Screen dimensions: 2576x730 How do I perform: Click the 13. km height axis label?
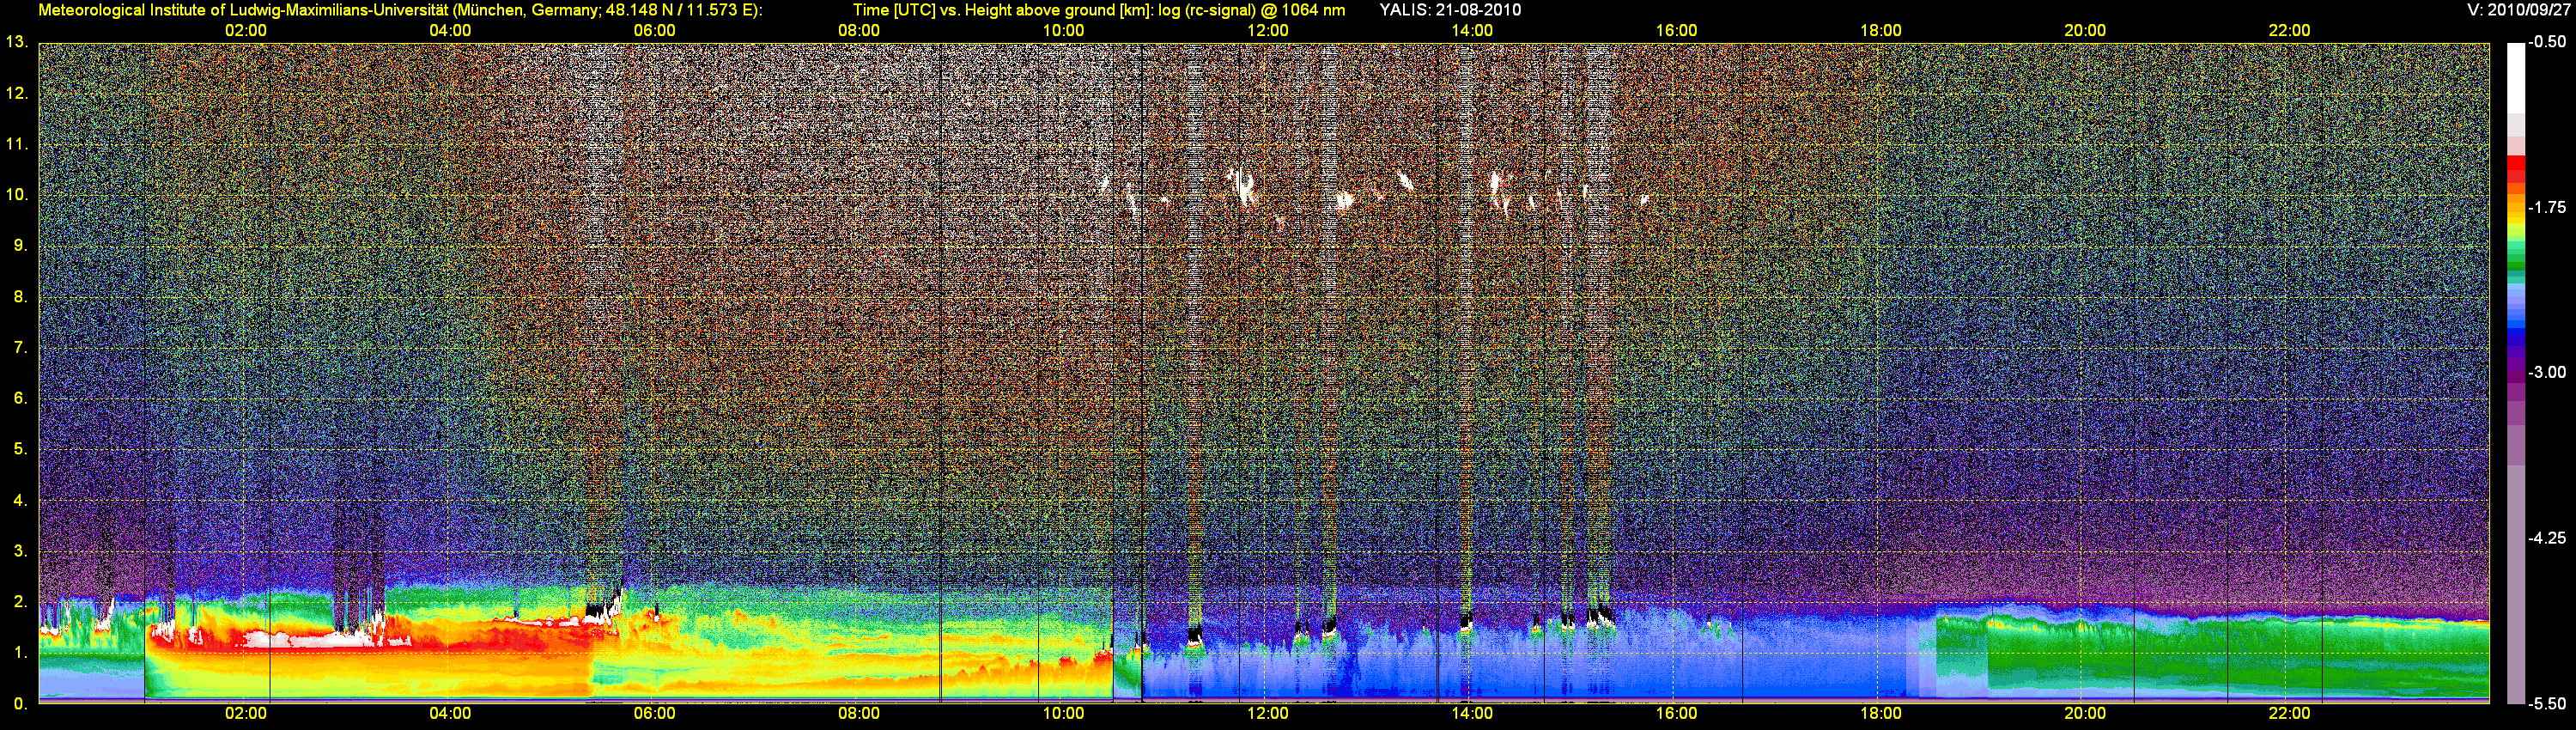click(x=17, y=42)
